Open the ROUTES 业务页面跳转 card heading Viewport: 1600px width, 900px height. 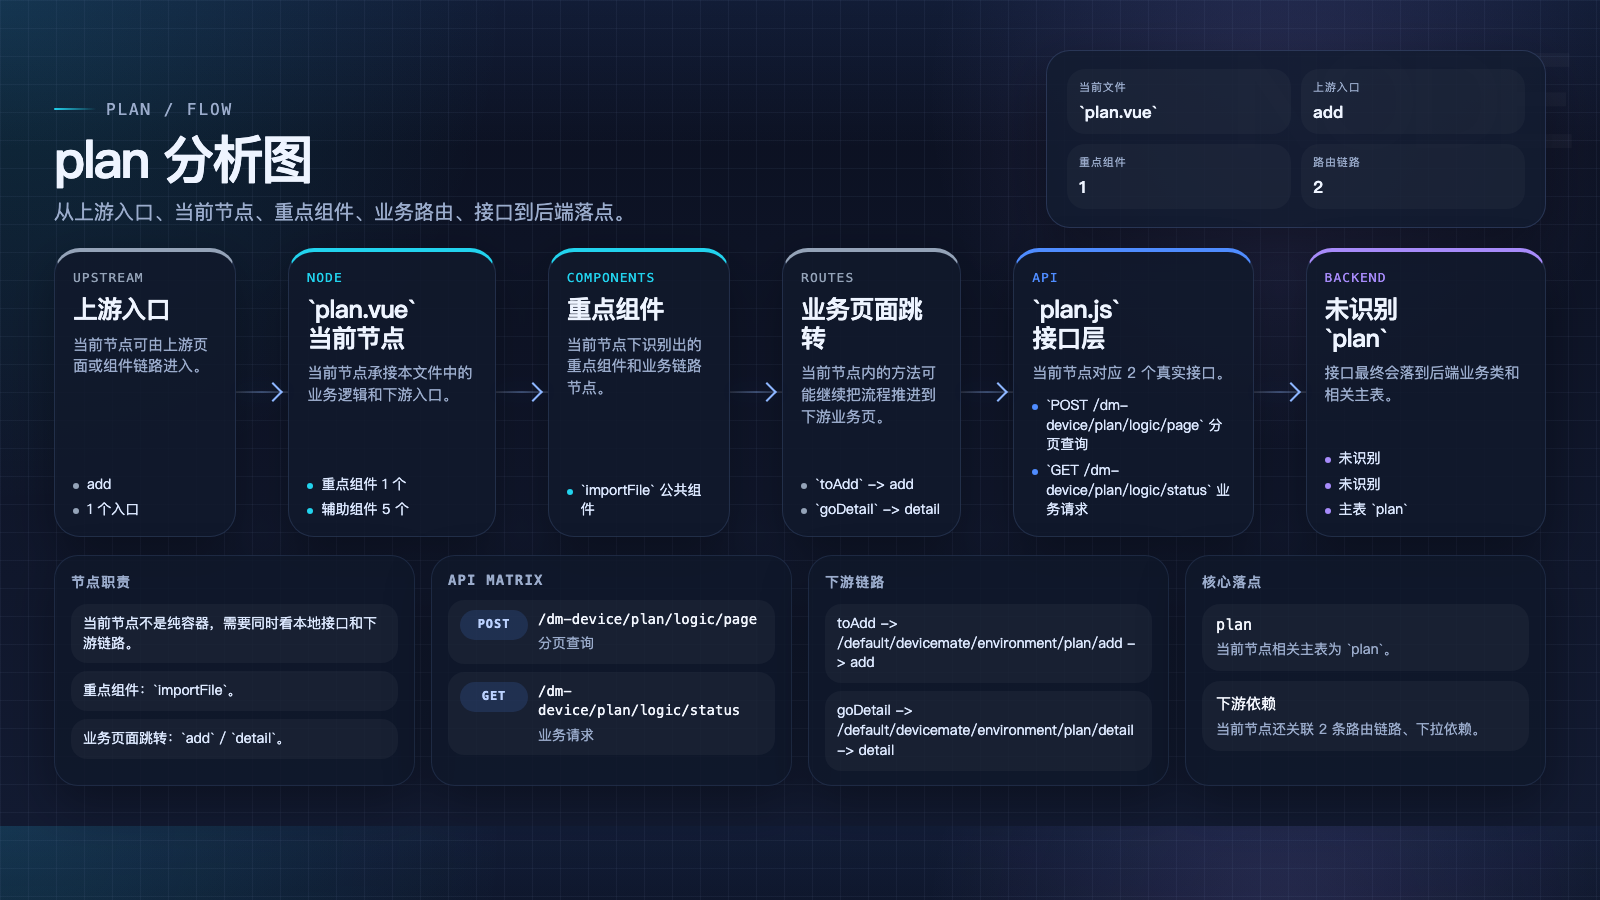tap(862, 324)
